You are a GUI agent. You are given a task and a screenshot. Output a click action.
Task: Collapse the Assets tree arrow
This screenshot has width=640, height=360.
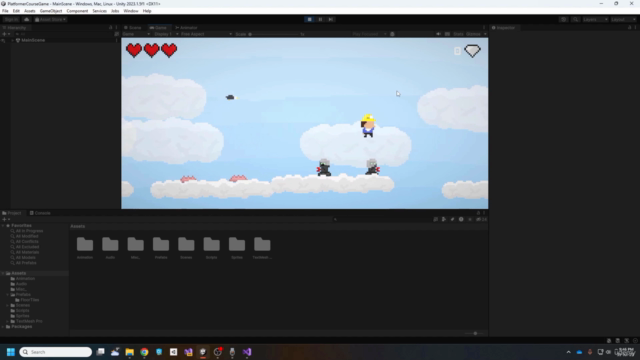(3, 273)
